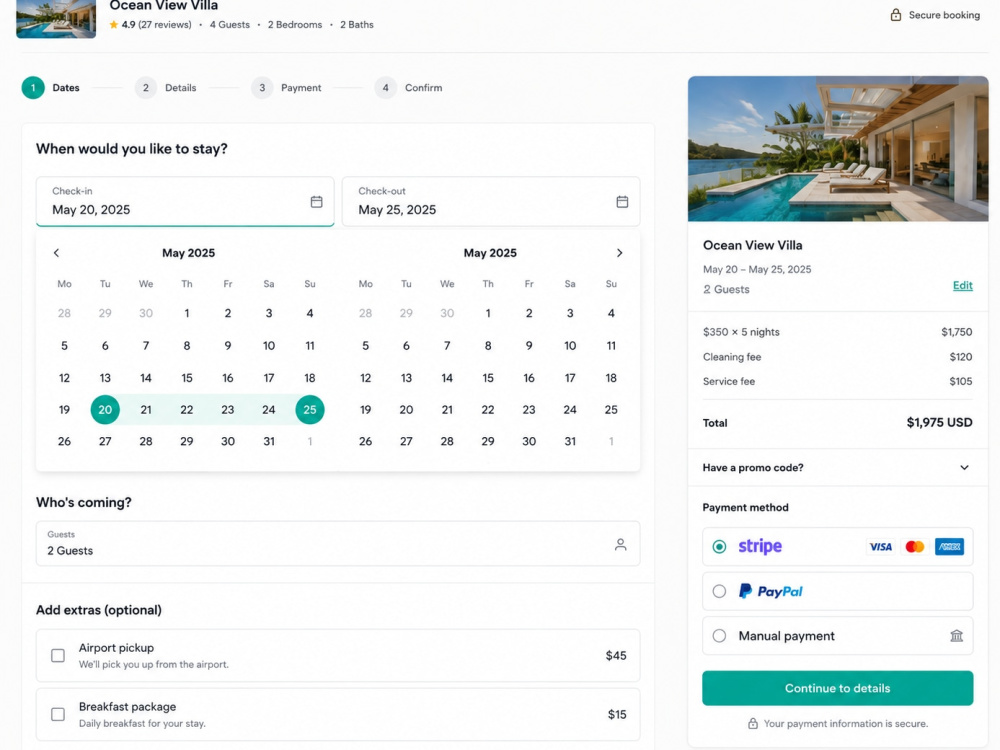
Task: Click the Mastercard icon
Action: [915, 547]
